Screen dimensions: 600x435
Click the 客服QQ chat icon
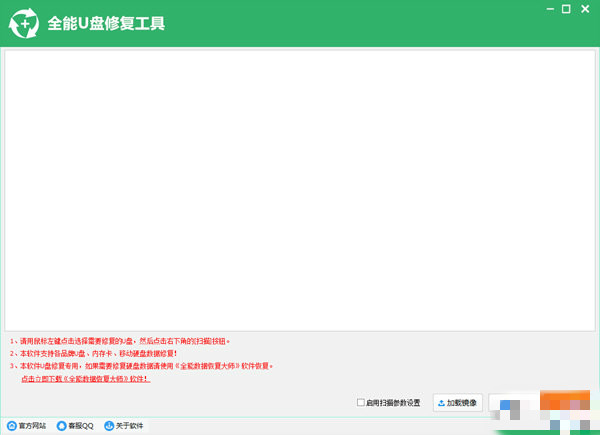point(61,425)
